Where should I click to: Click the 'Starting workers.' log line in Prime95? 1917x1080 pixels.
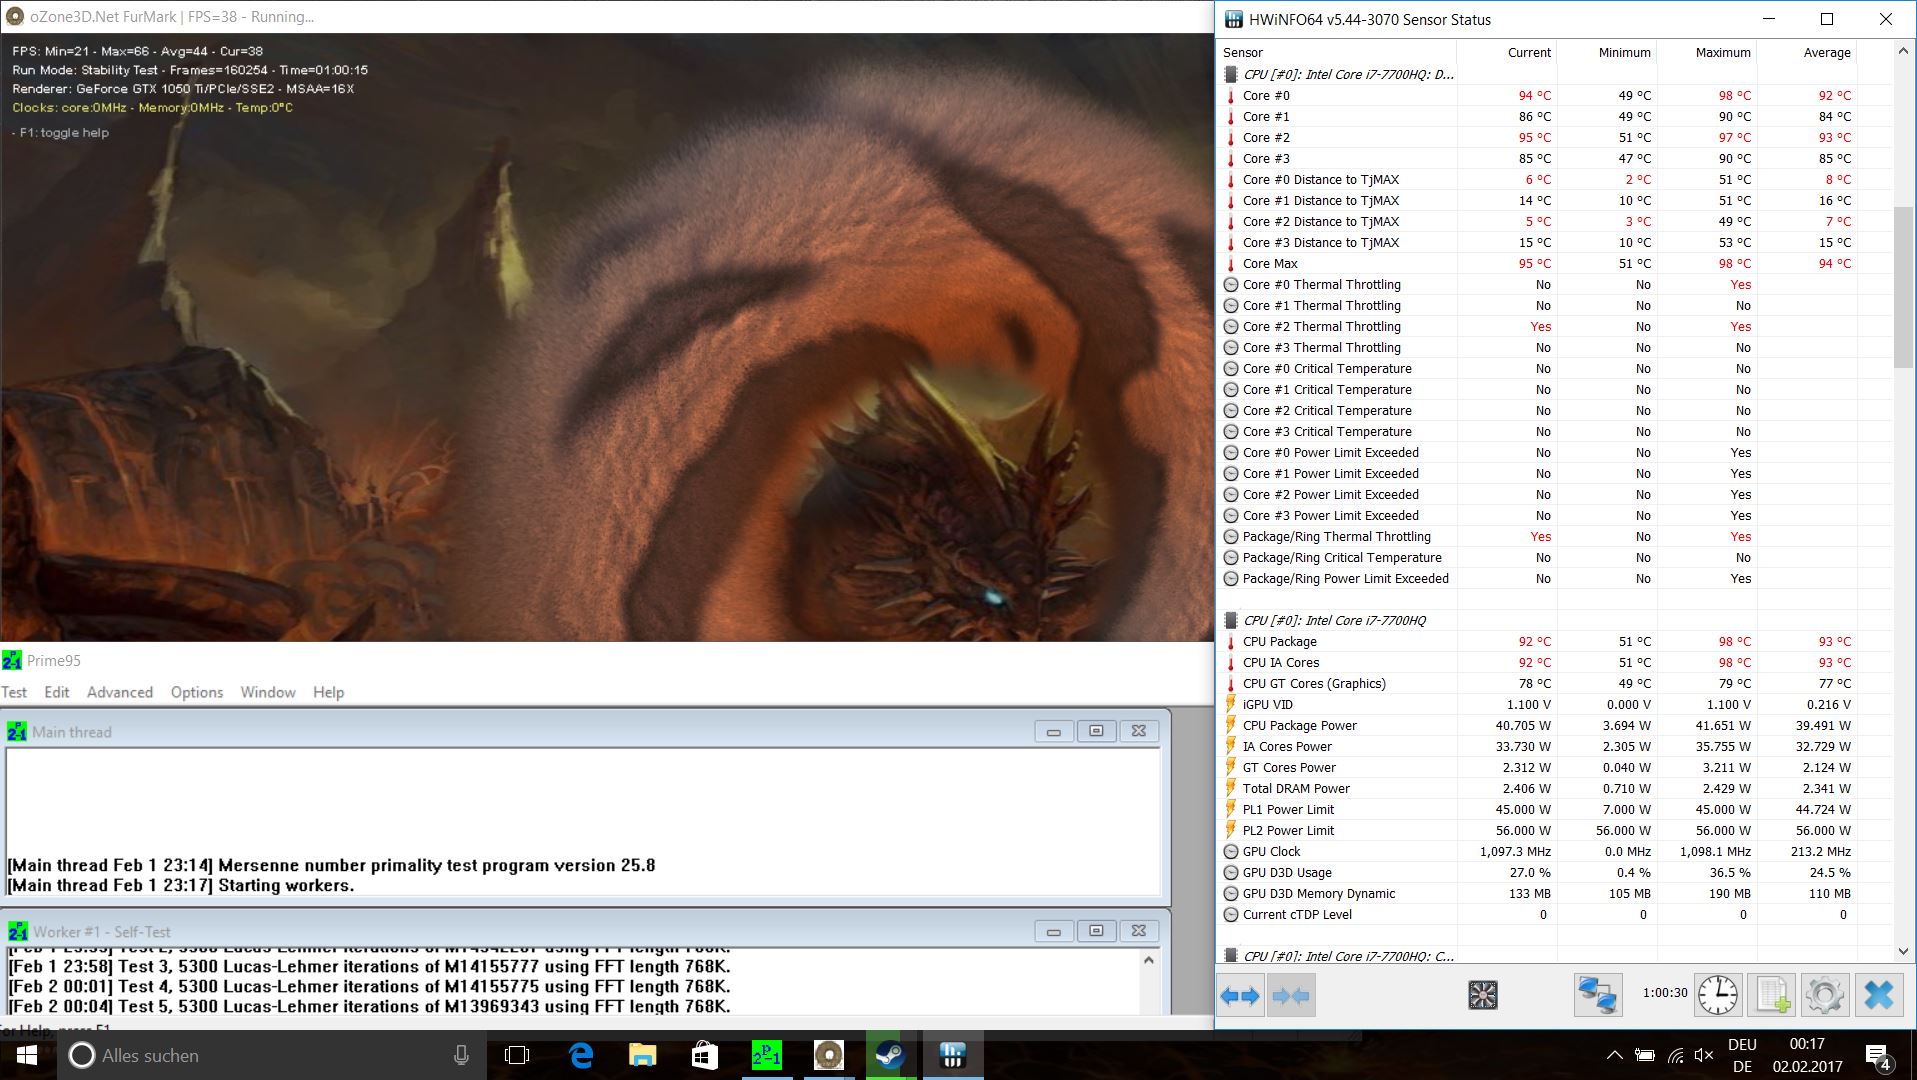click(x=181, y=885)
